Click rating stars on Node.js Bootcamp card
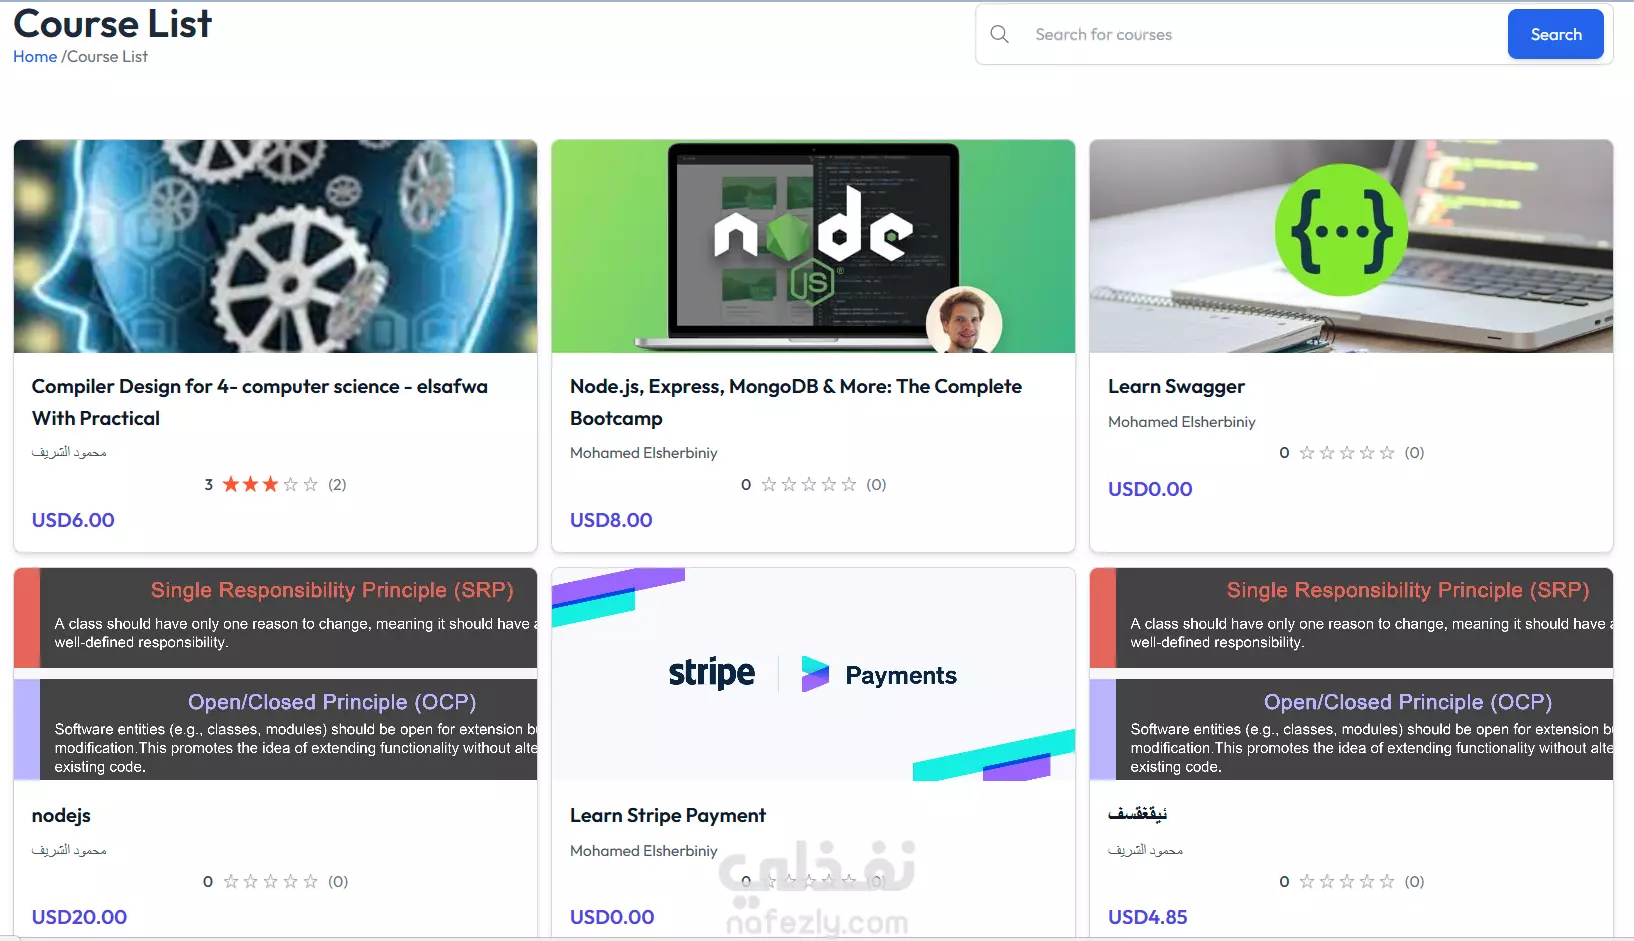Image resolution: width=1634 pixels, height=941 pixels. (x=808, y=484)
